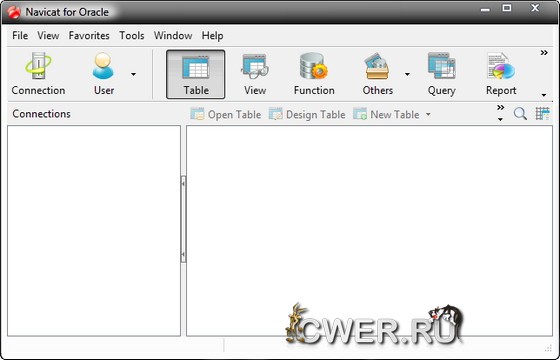The width and height of the screenshot is (560, 360).
Task: Show more object toolbar buttons chevron
Action: [x=501, y=108]
